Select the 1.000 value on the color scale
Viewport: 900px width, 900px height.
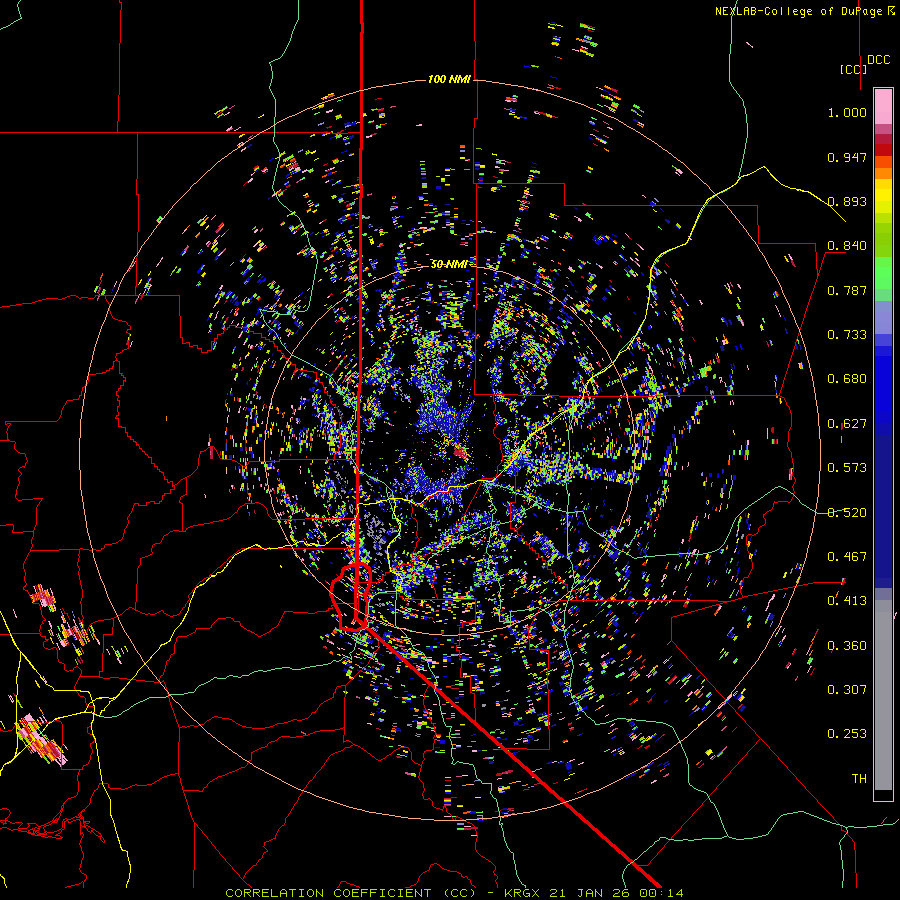point(847,112)
